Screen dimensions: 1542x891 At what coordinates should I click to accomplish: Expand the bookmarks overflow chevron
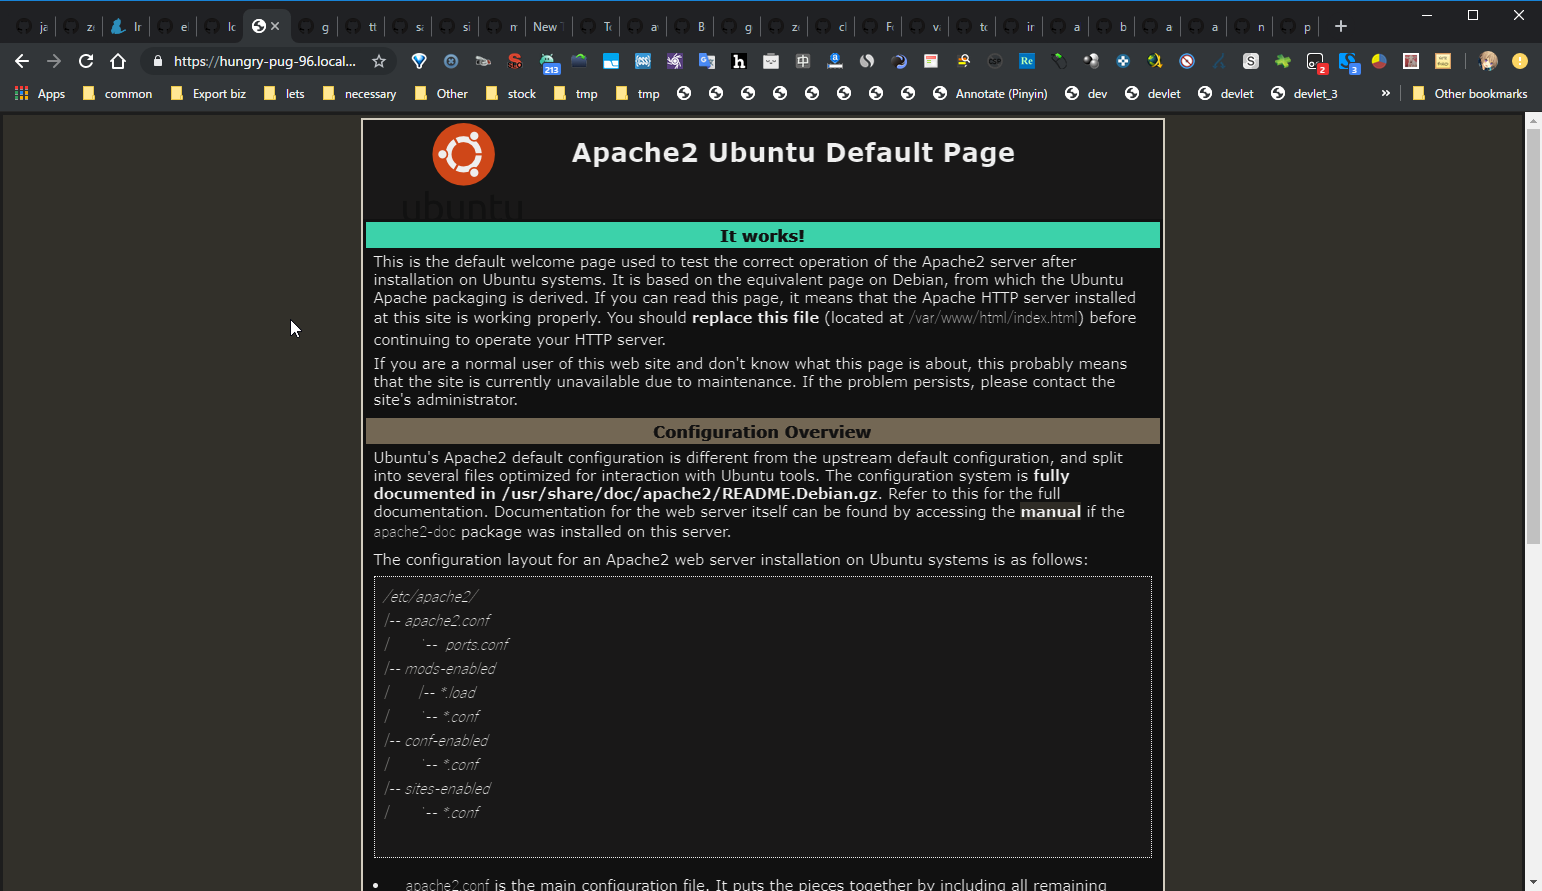coord(1385,93)
